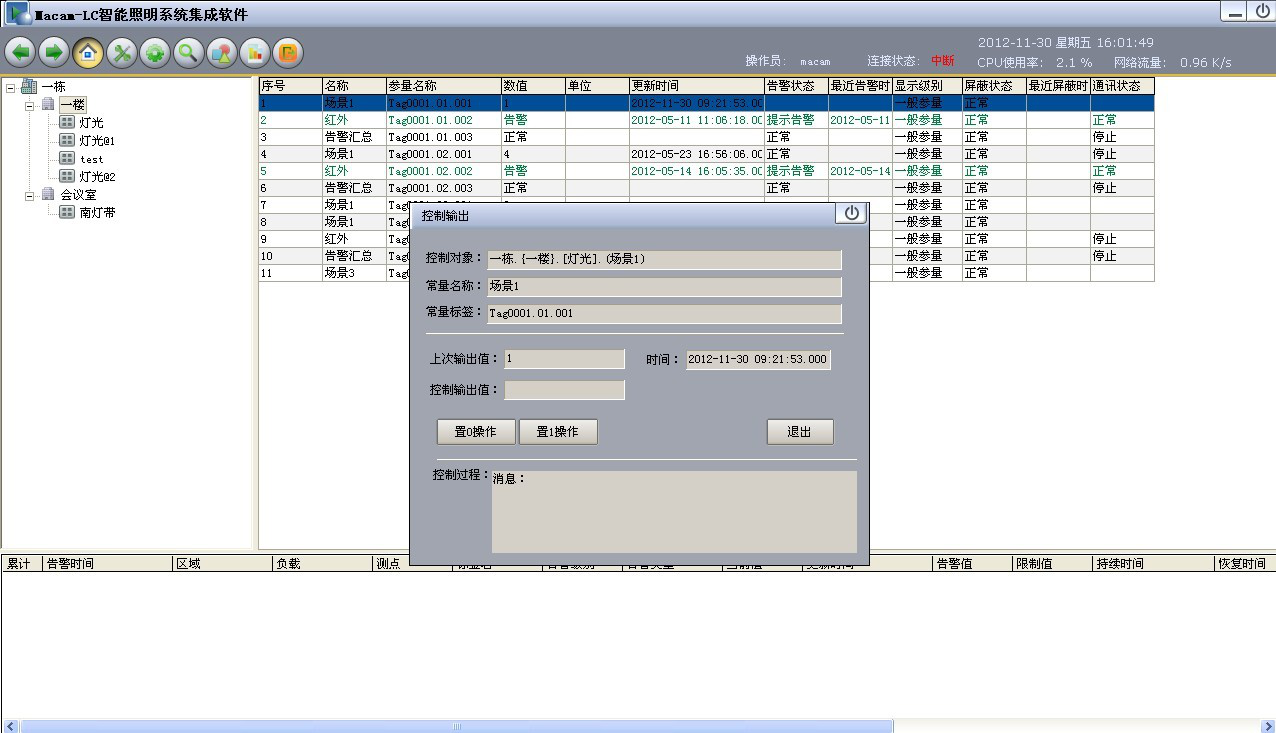Select the test node in the tree
Image resolution: width=1276 pixels, height=733 pixels.
coord(90,158)
